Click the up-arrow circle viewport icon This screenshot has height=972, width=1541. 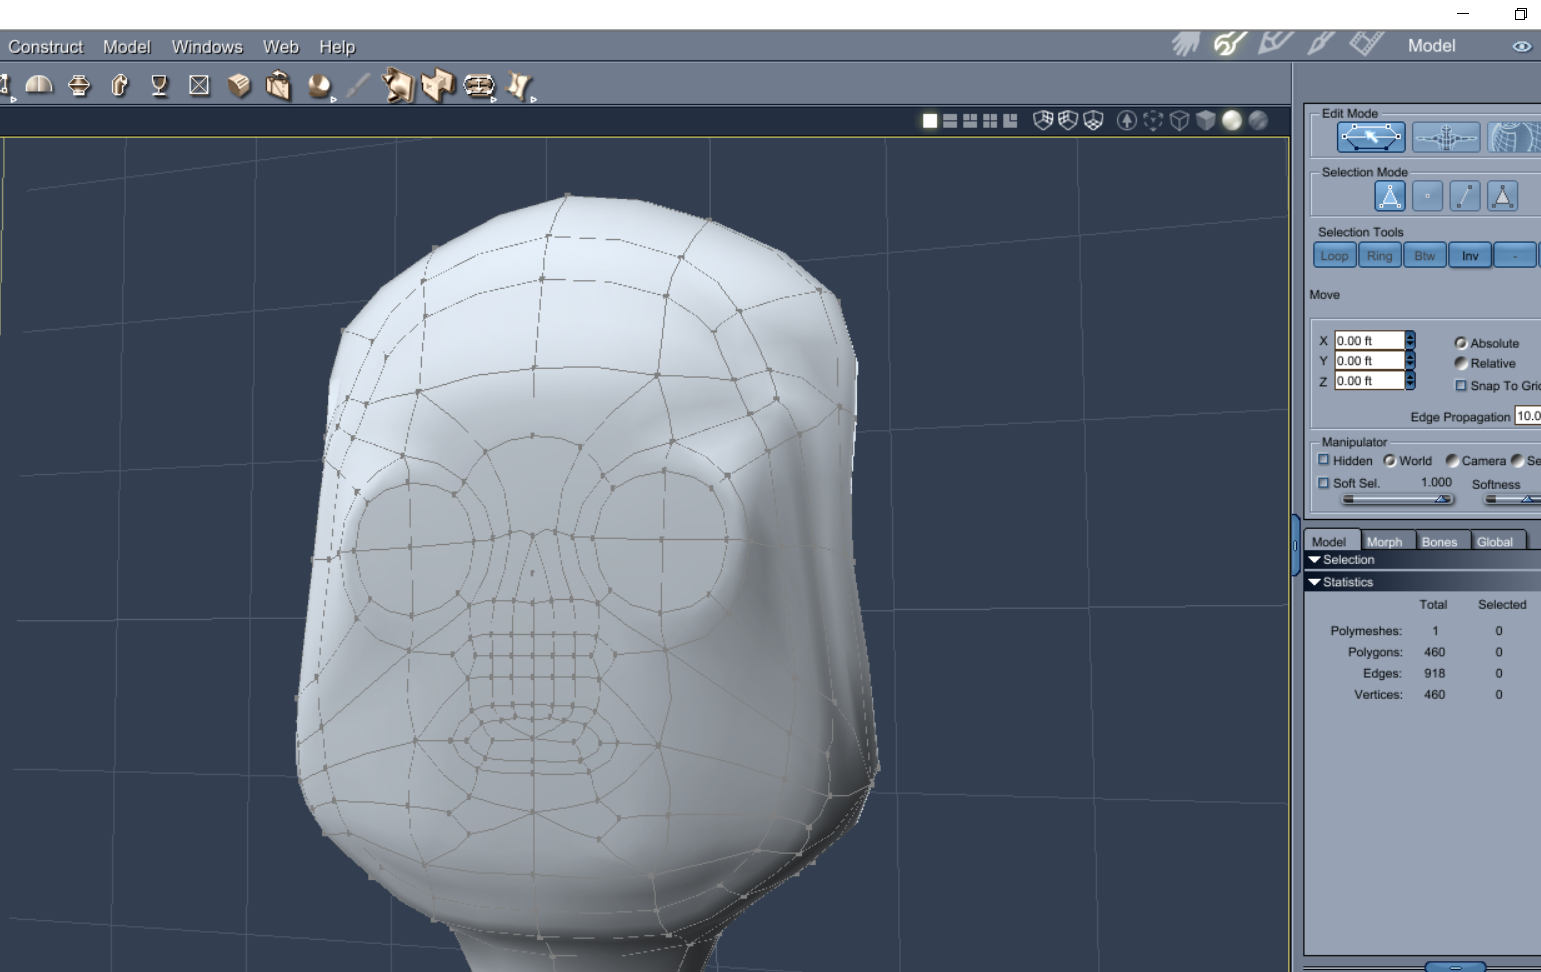[1127, 121]
